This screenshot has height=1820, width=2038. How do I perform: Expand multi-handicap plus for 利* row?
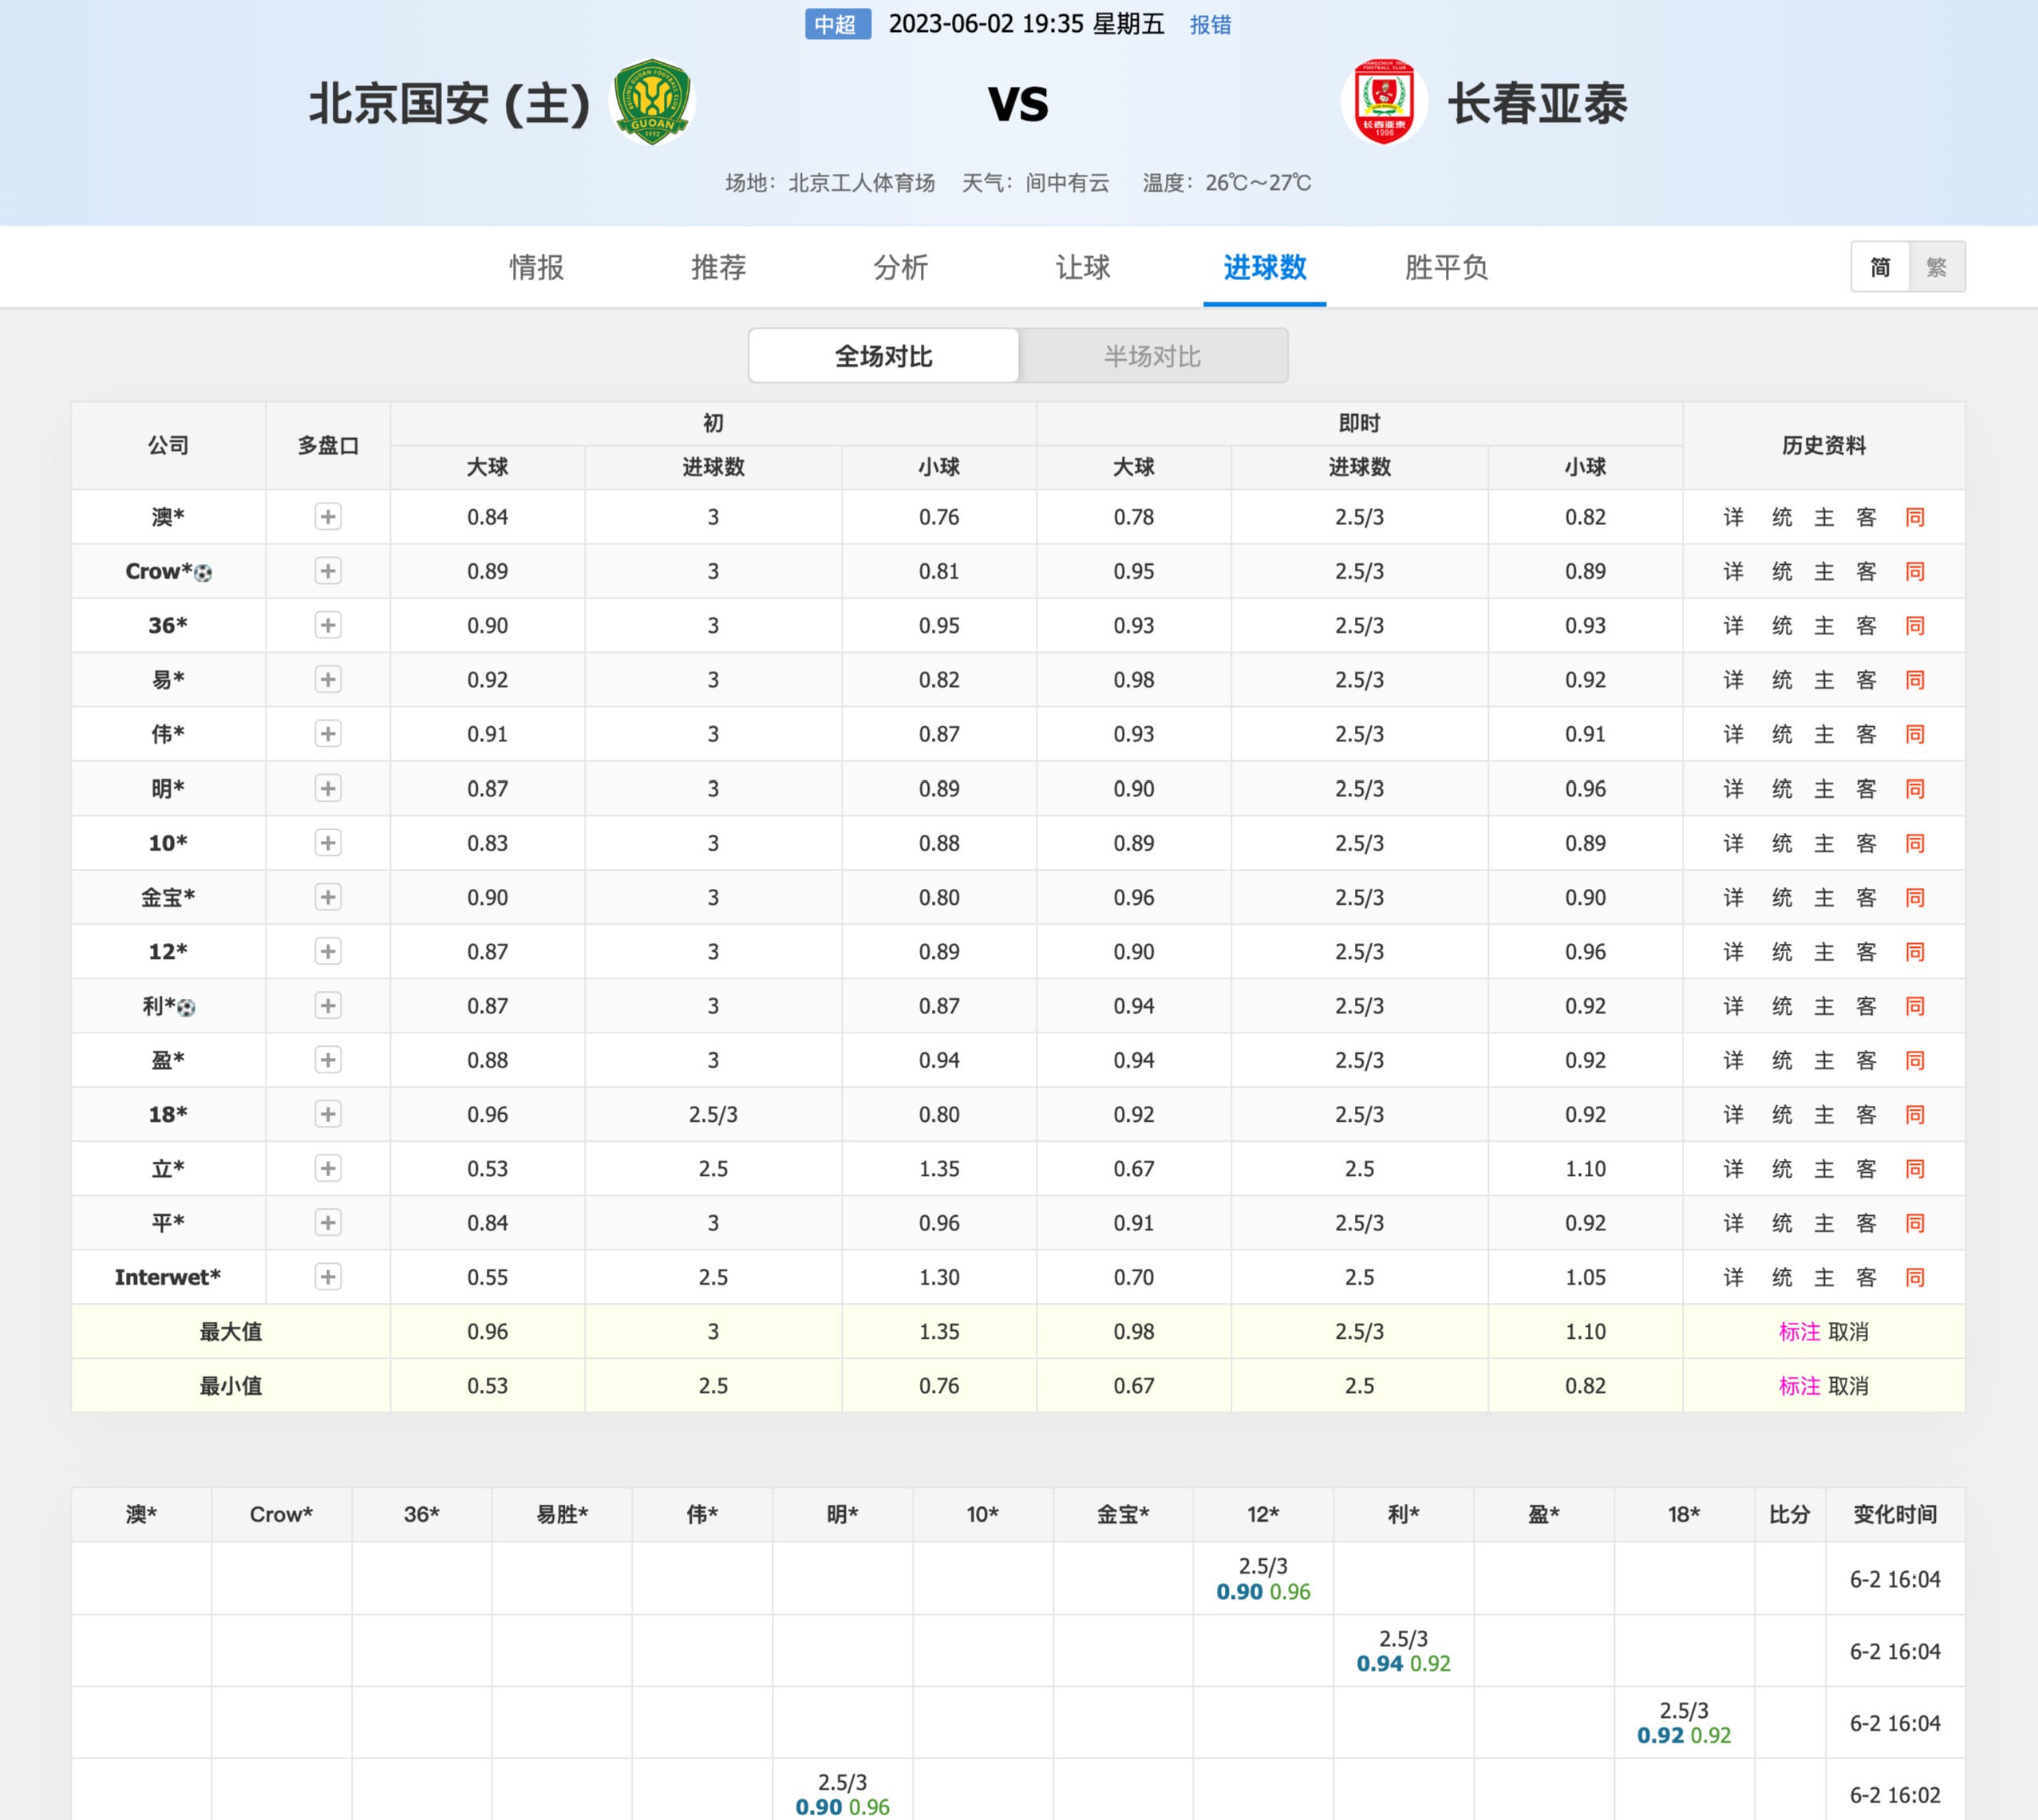click(x=328, y=1006)
